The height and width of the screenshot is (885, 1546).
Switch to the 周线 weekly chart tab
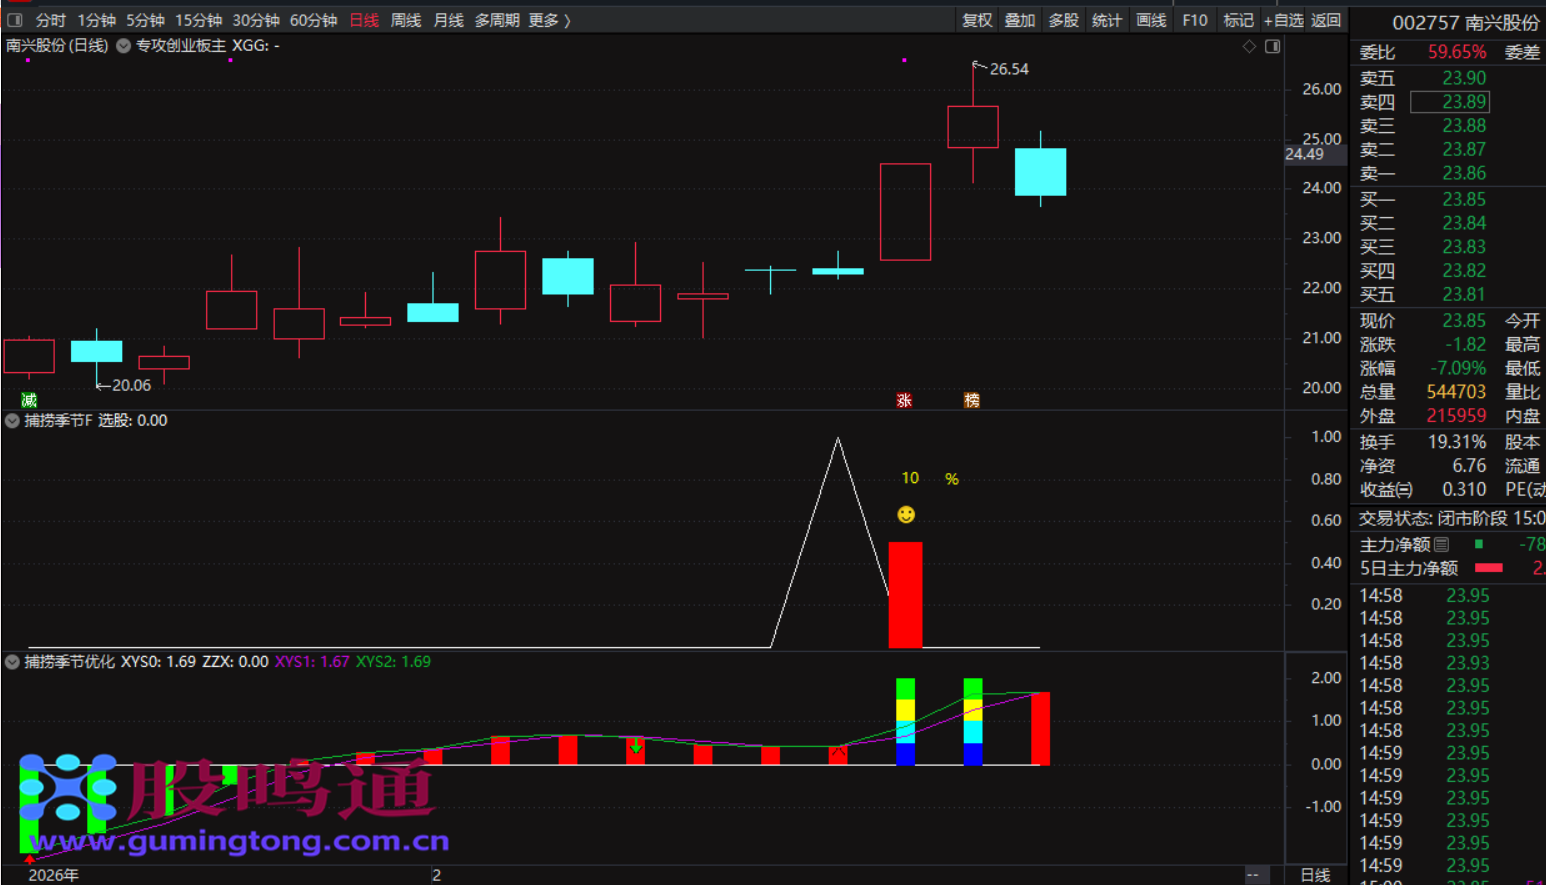(x=405, y=20)
